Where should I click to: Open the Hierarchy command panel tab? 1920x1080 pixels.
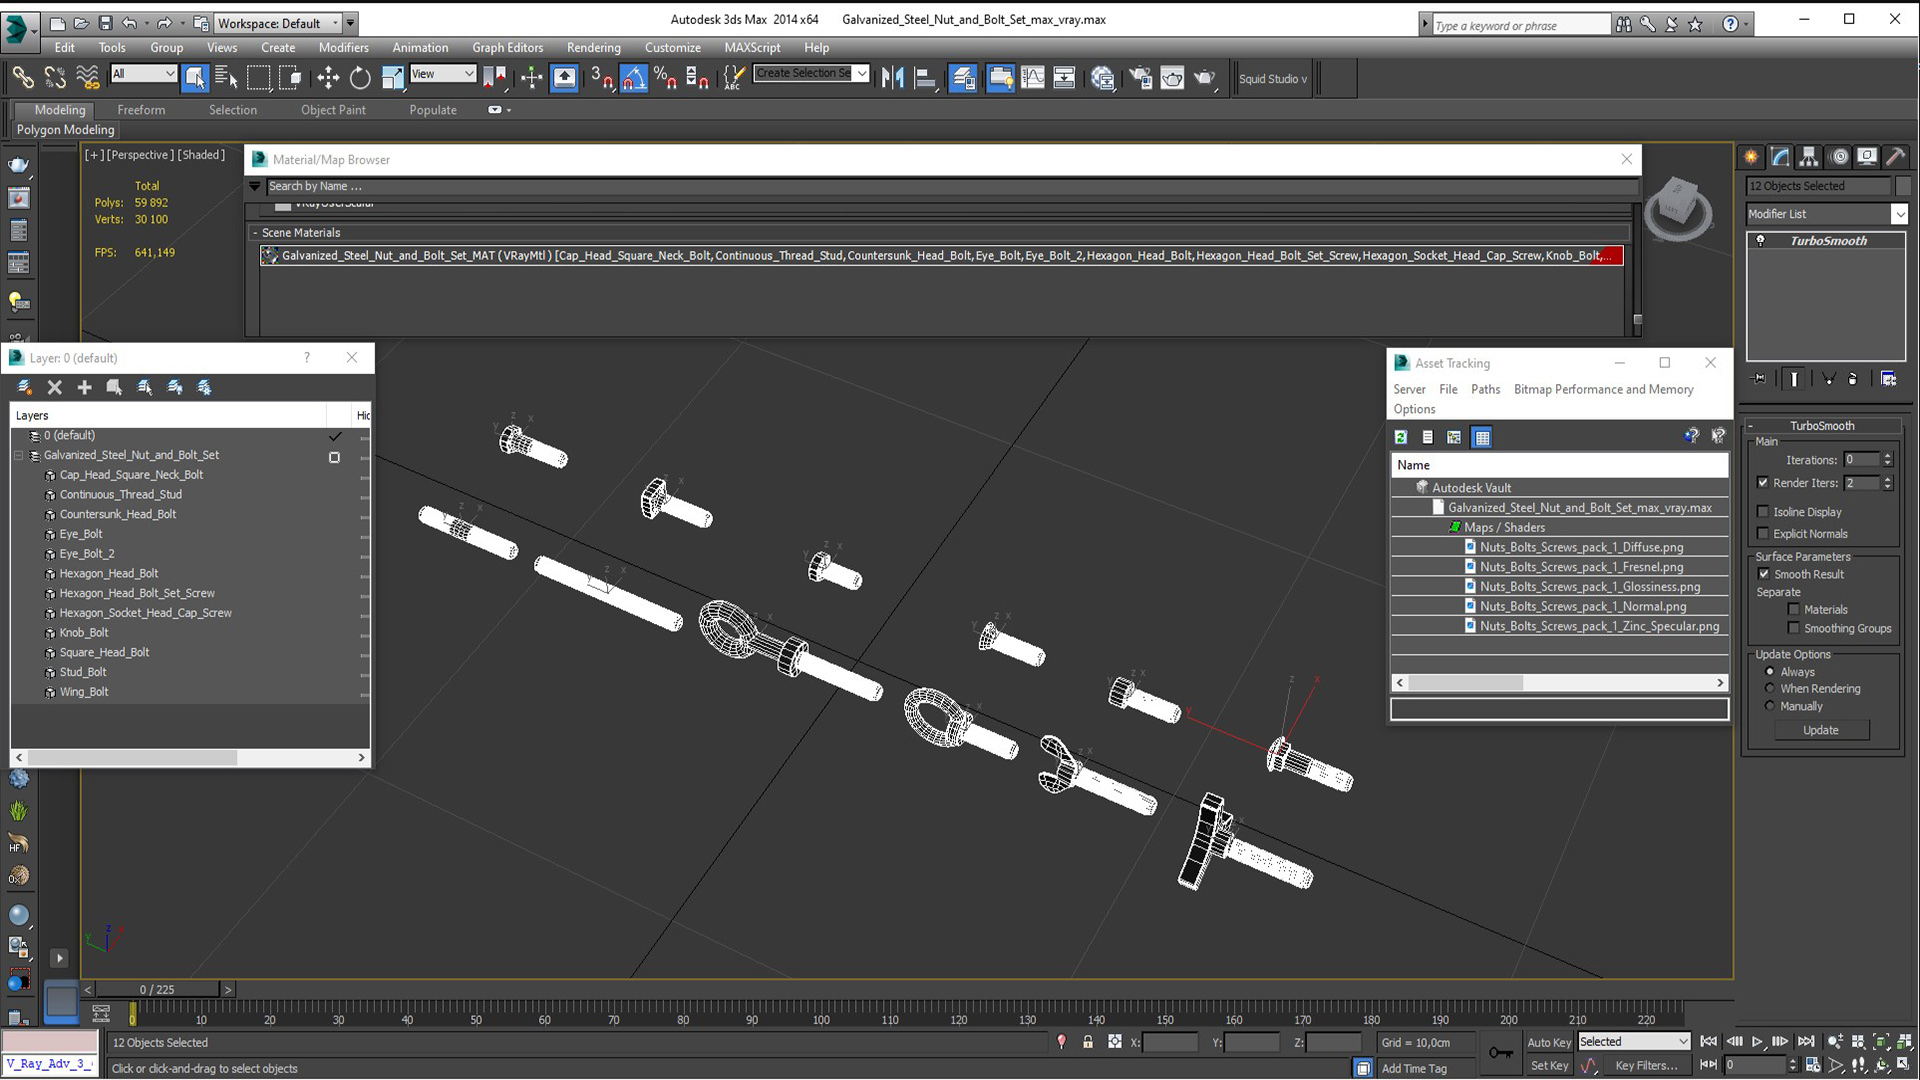click(1808, 157)
